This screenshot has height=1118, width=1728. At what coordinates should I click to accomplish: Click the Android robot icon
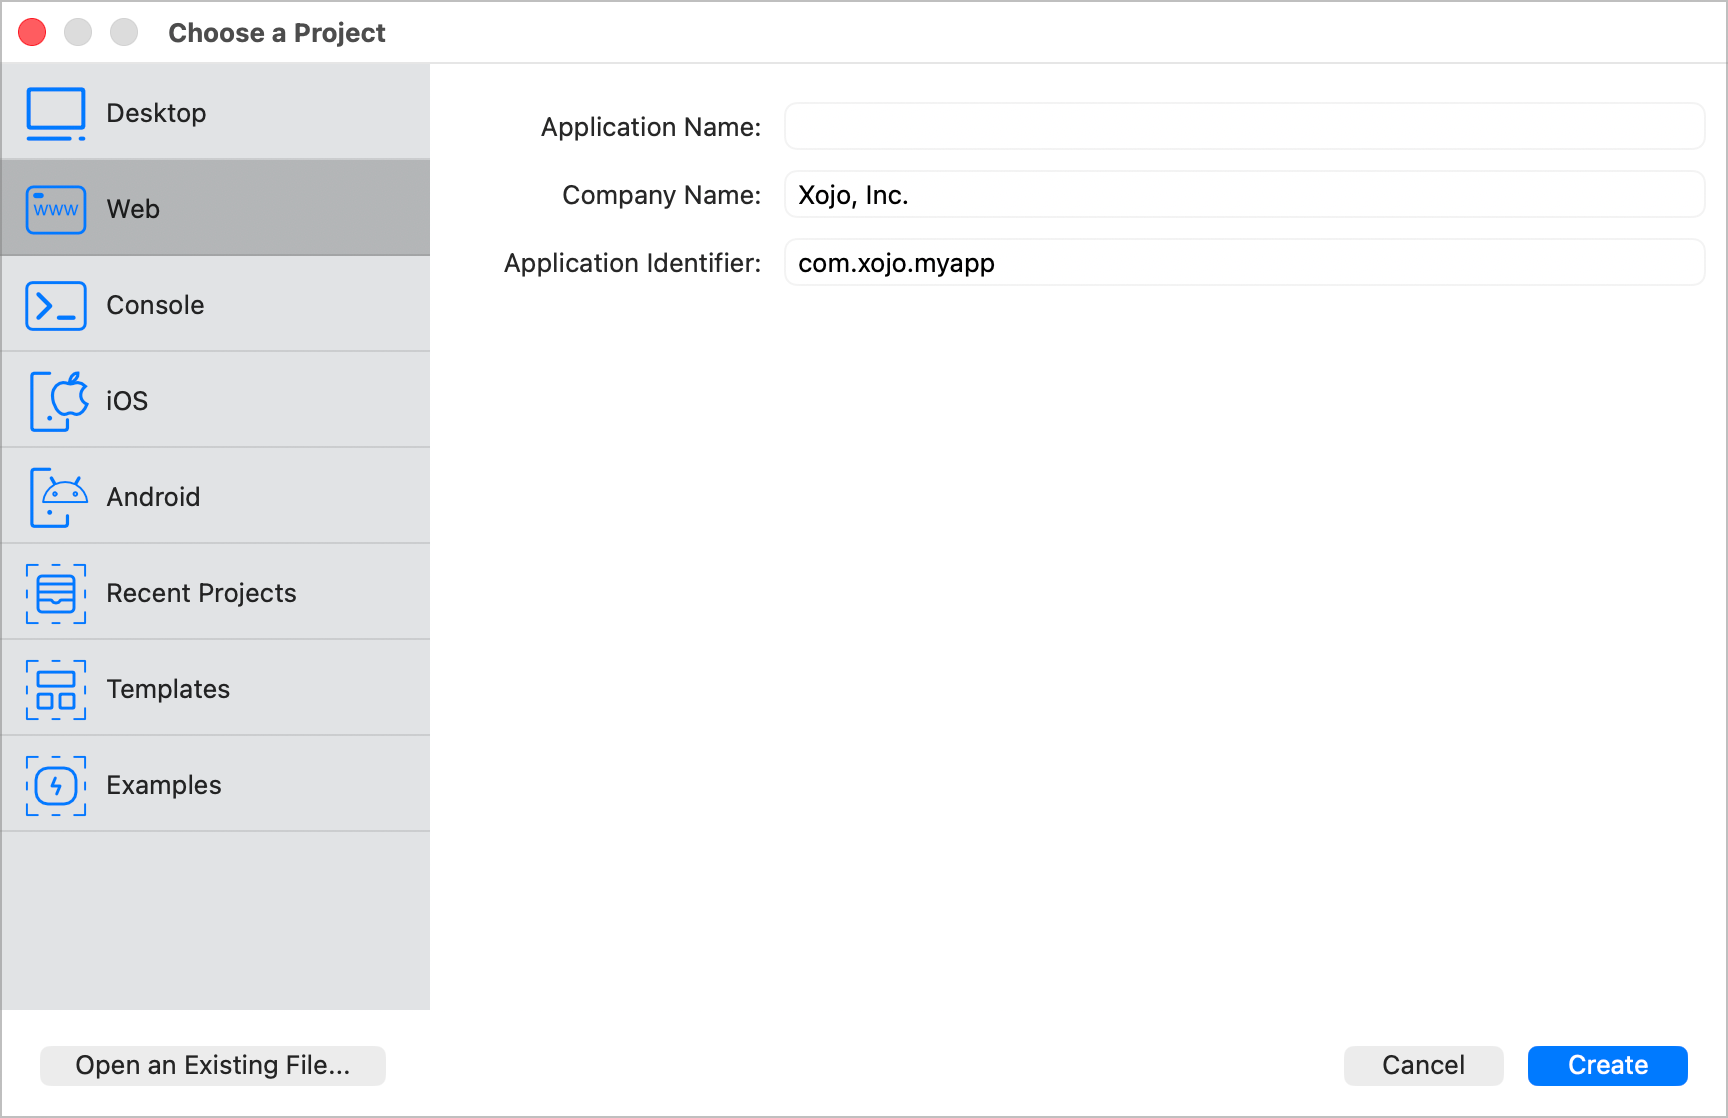pyautogui.click(x=58, y=497)
